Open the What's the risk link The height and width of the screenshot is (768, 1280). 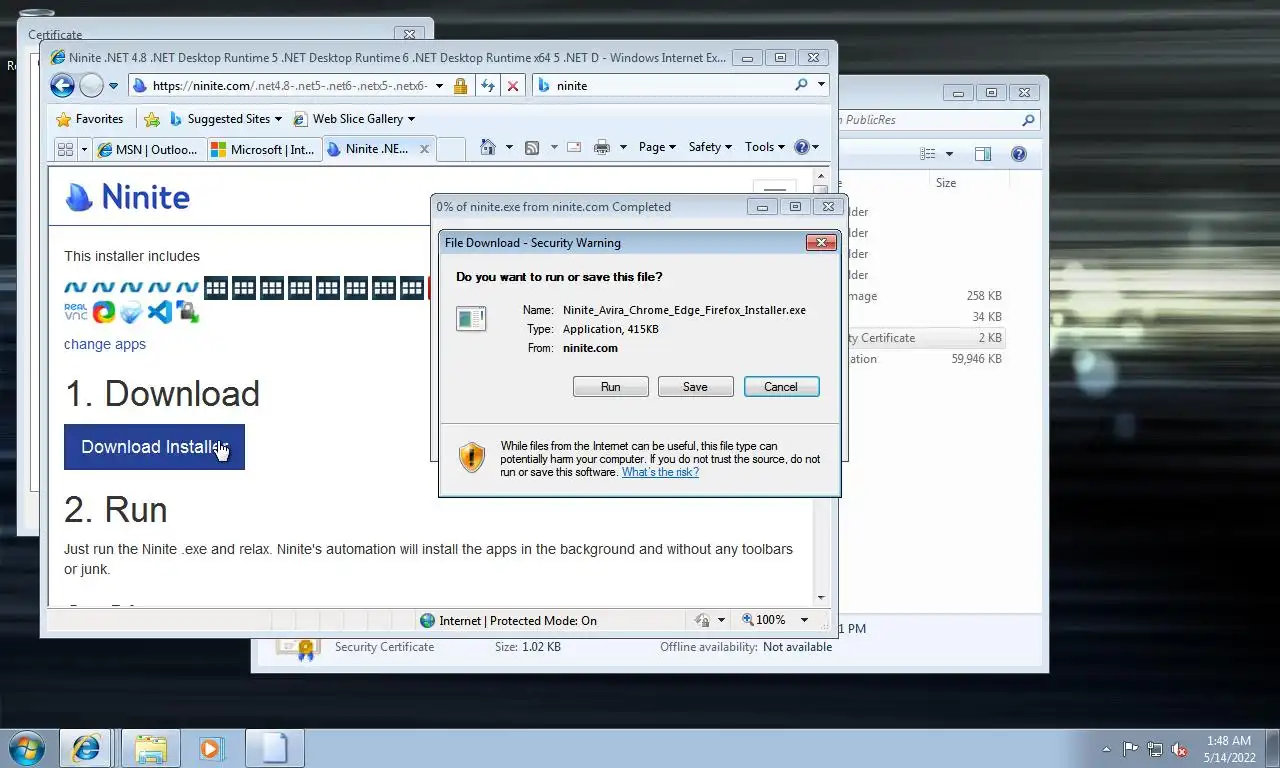point(660,472)
